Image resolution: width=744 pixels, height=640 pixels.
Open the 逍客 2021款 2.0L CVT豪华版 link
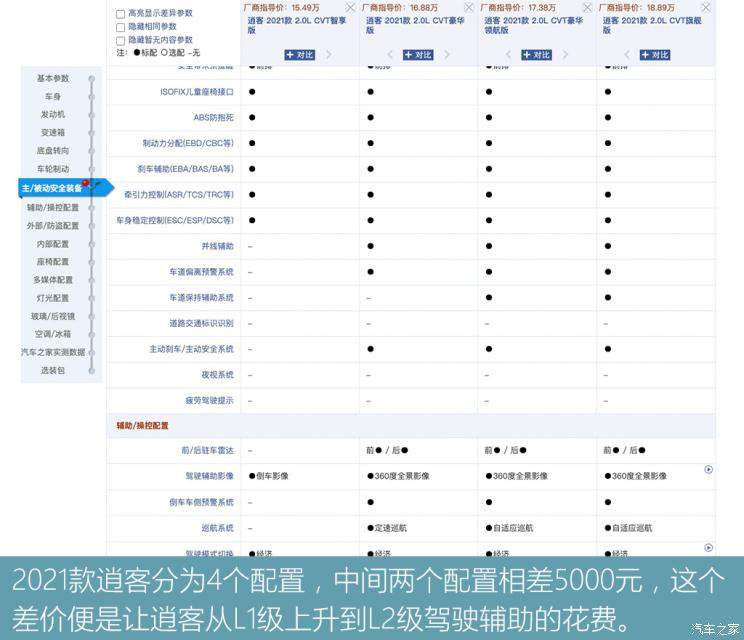pyautogui.click(x=415, y=25)
